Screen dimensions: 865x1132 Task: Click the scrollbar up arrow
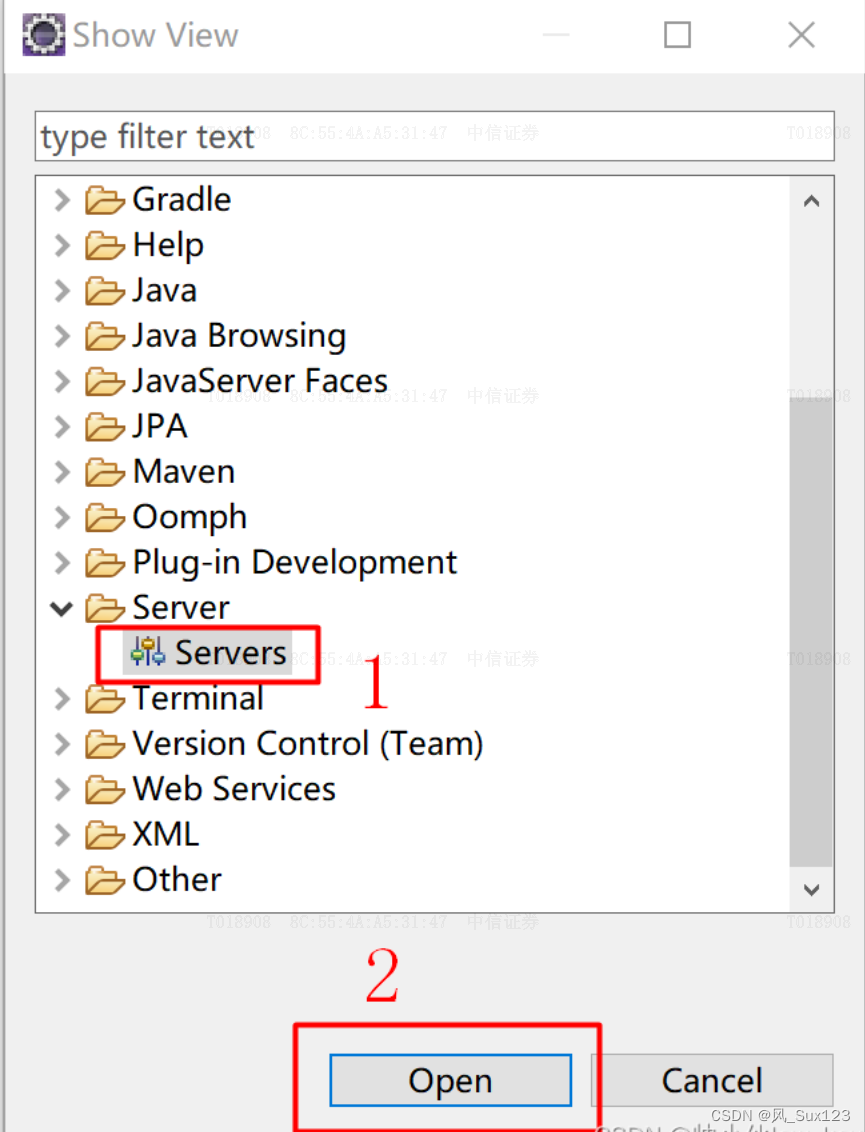pos(812,201)
